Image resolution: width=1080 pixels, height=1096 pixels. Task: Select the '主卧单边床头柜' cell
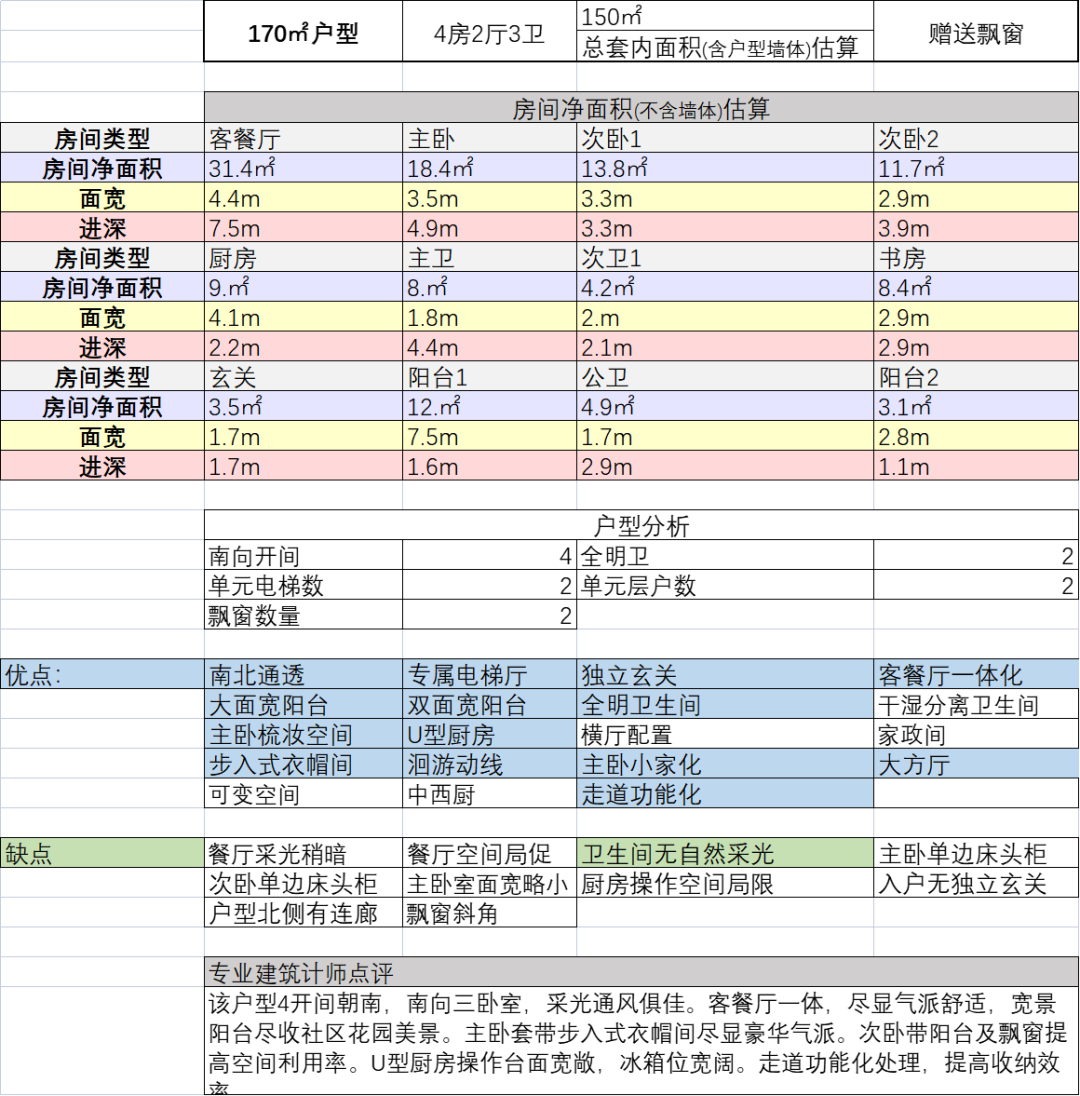point(976,853)
